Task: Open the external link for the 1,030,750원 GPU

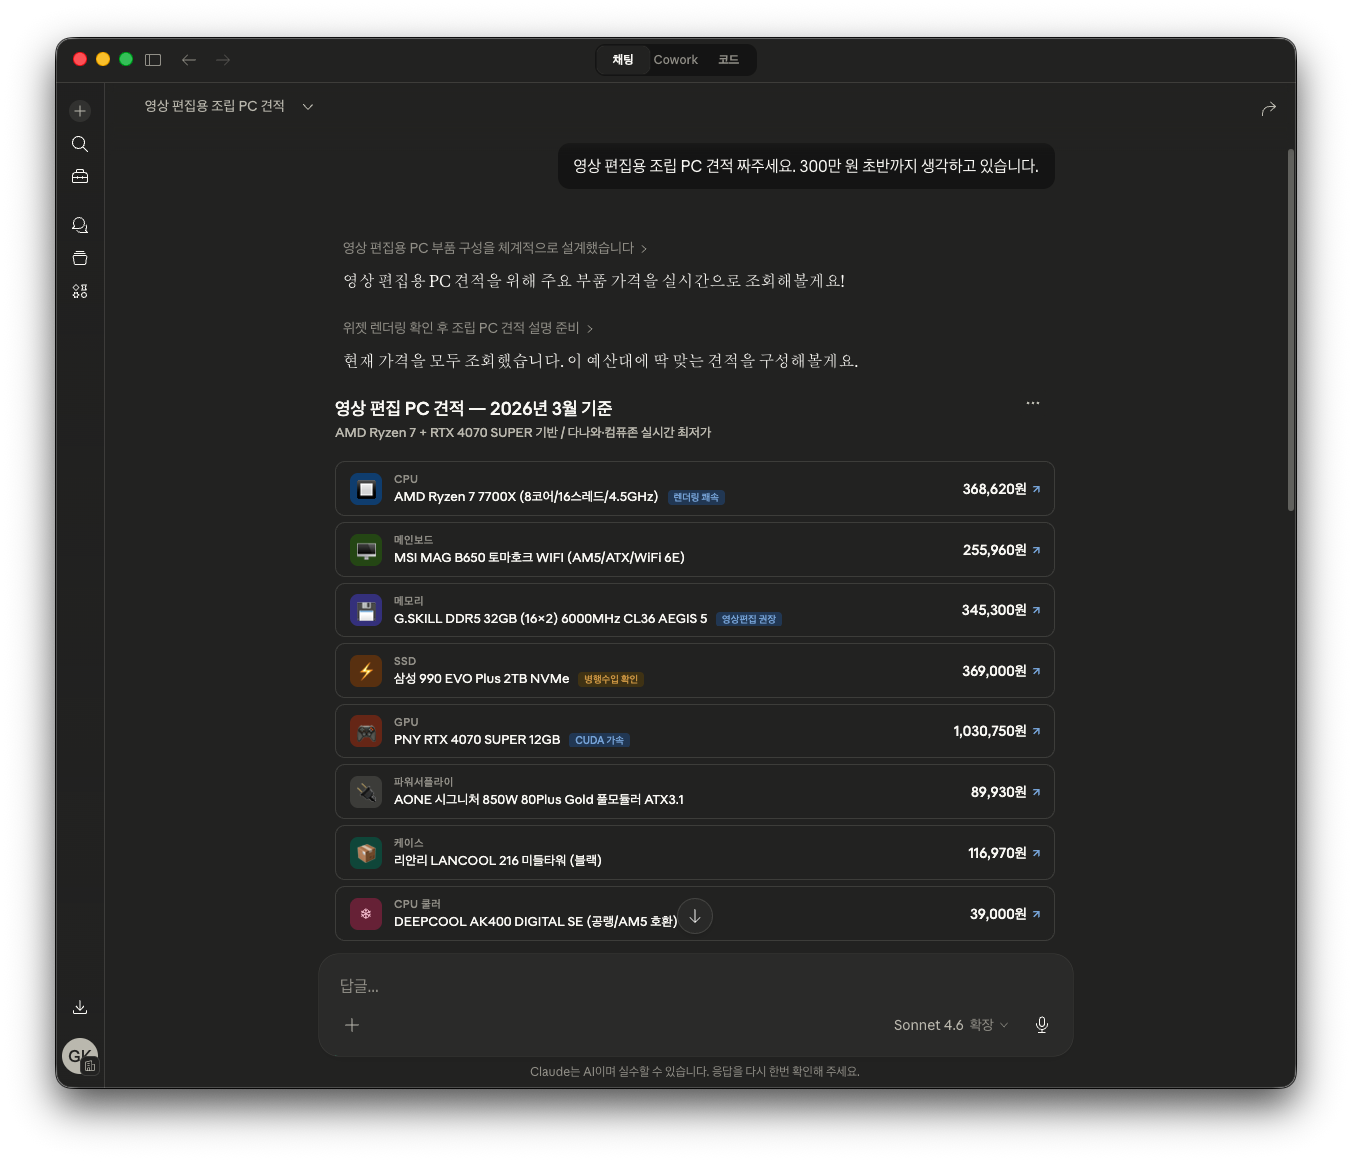Action: [x=1036, y=731]
